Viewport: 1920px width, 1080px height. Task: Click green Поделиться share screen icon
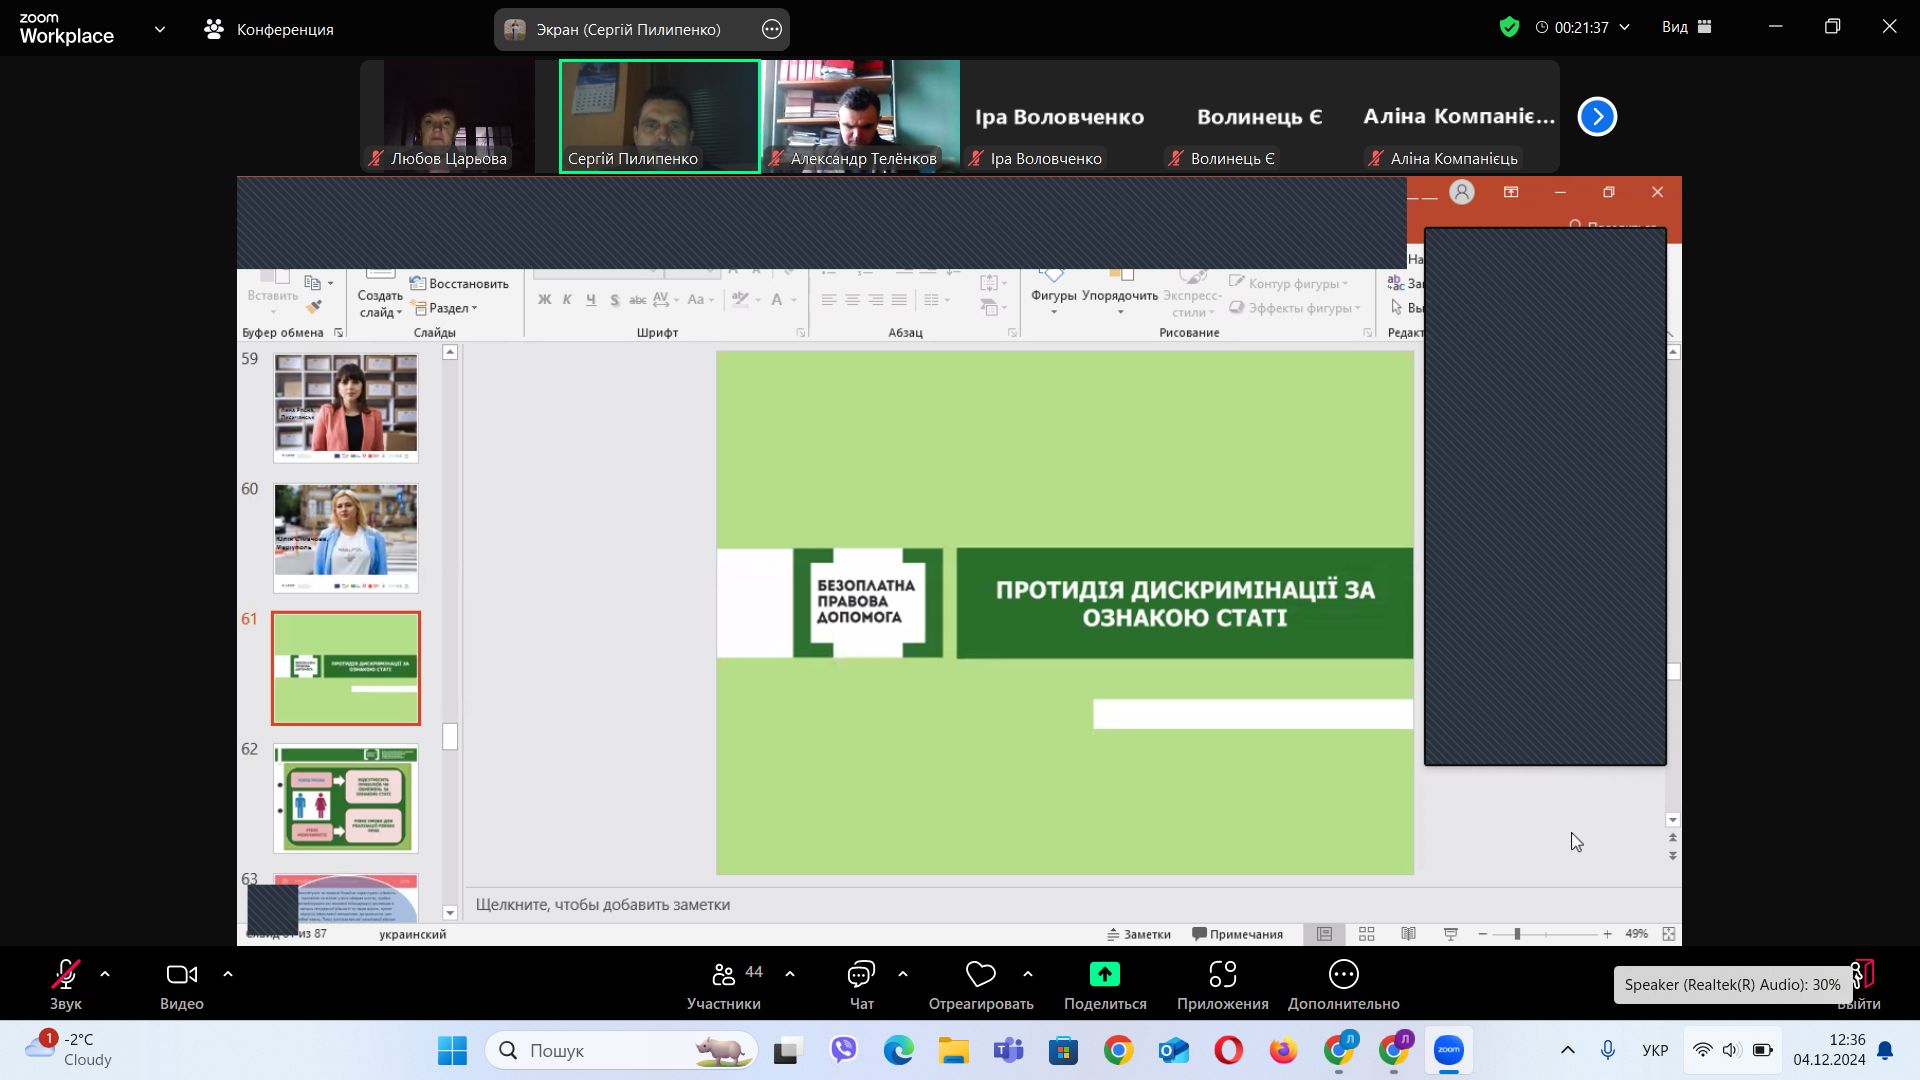click(1104, 975)
